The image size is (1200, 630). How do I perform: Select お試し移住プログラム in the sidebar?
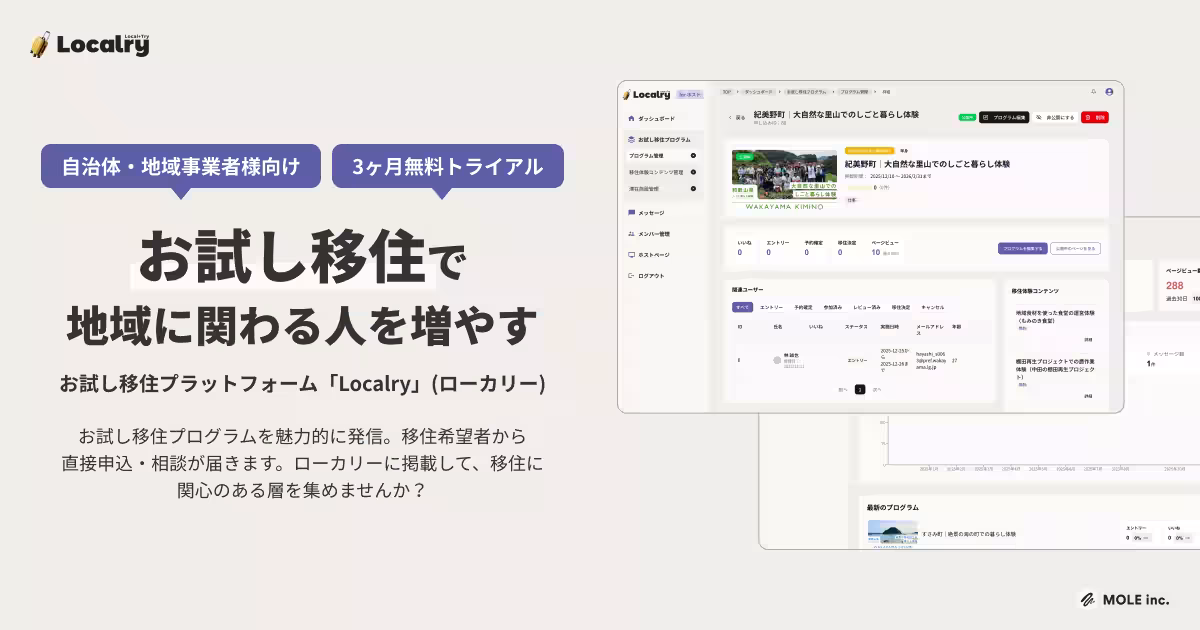662,138
